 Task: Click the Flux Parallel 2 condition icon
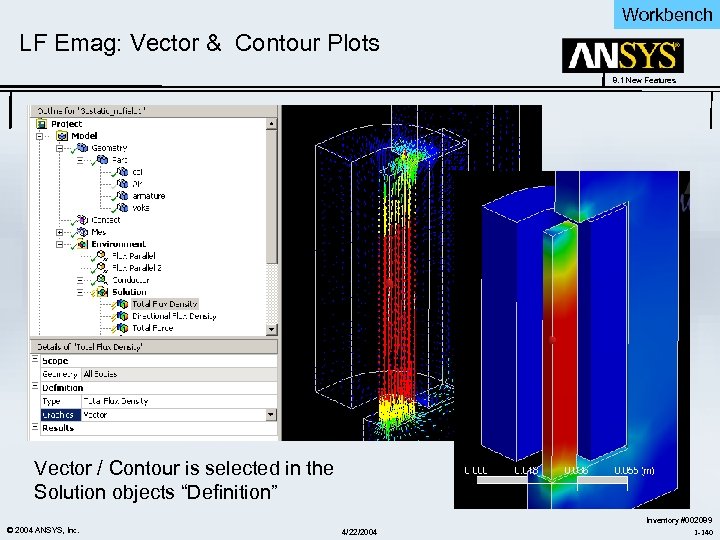(102, 268)
